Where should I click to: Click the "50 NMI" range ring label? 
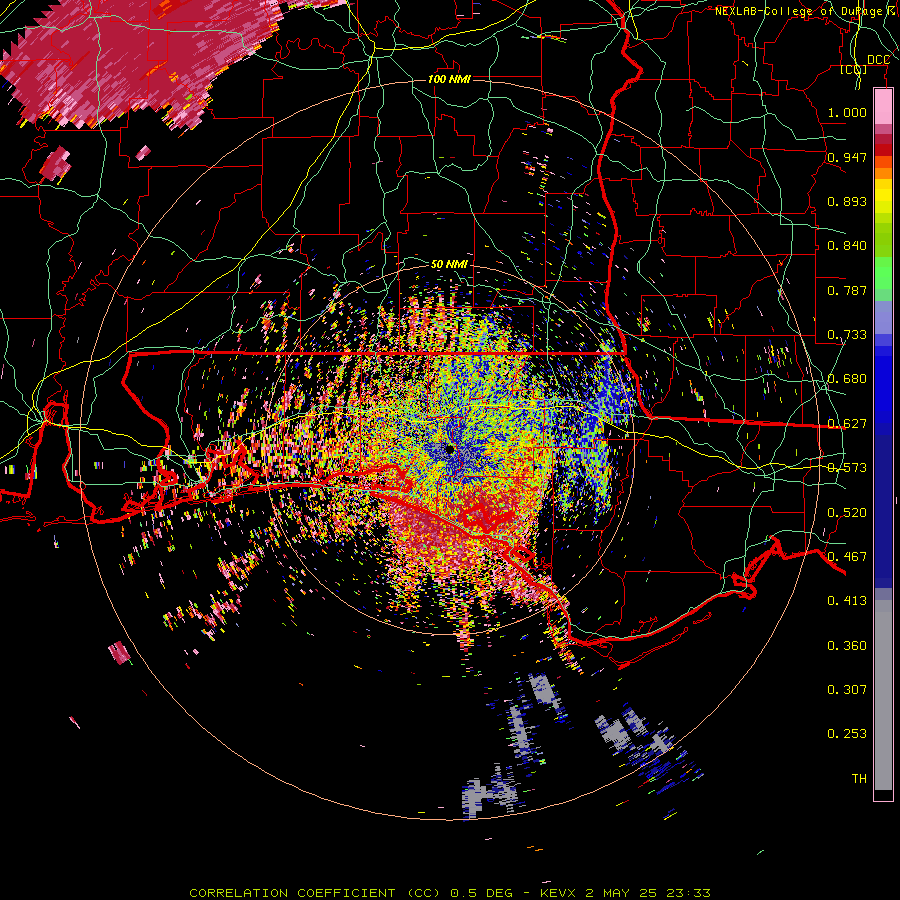pos(449,264)
